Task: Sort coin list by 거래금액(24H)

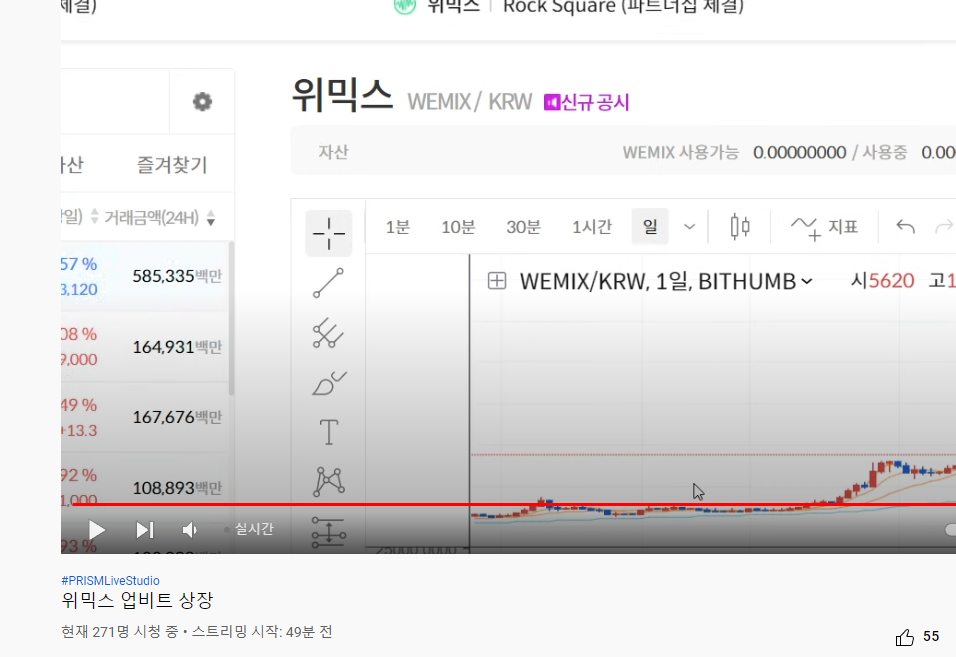Action: (x=160, y=217)
